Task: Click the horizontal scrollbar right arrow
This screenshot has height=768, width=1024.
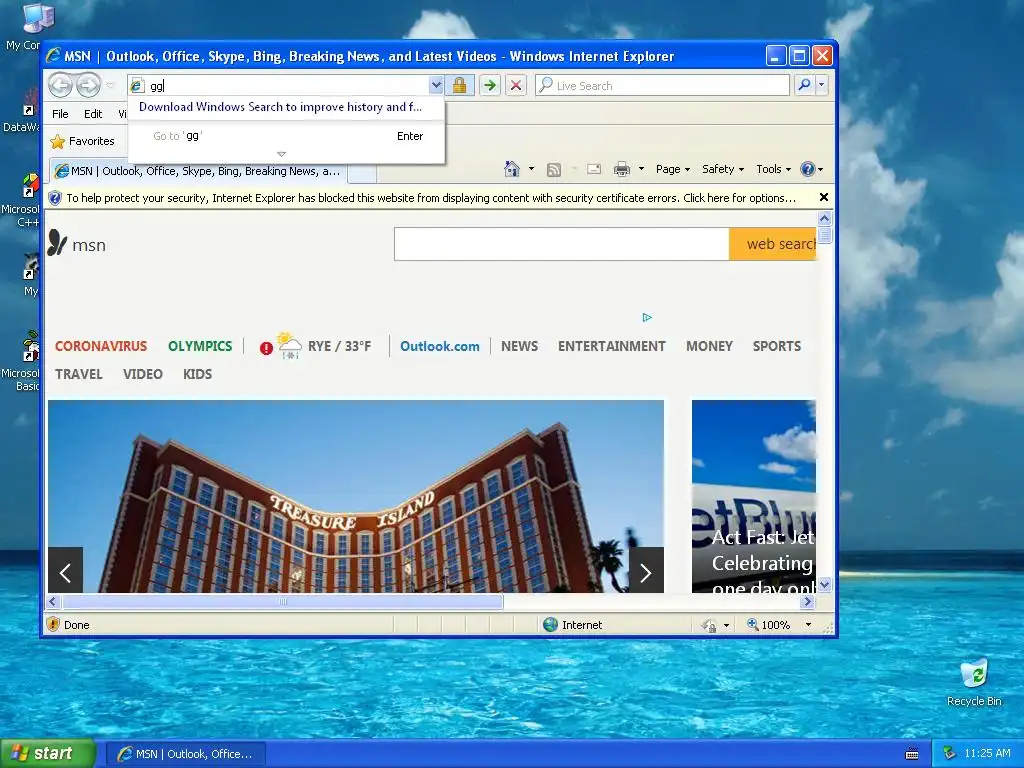Action: tap(808, 601)
